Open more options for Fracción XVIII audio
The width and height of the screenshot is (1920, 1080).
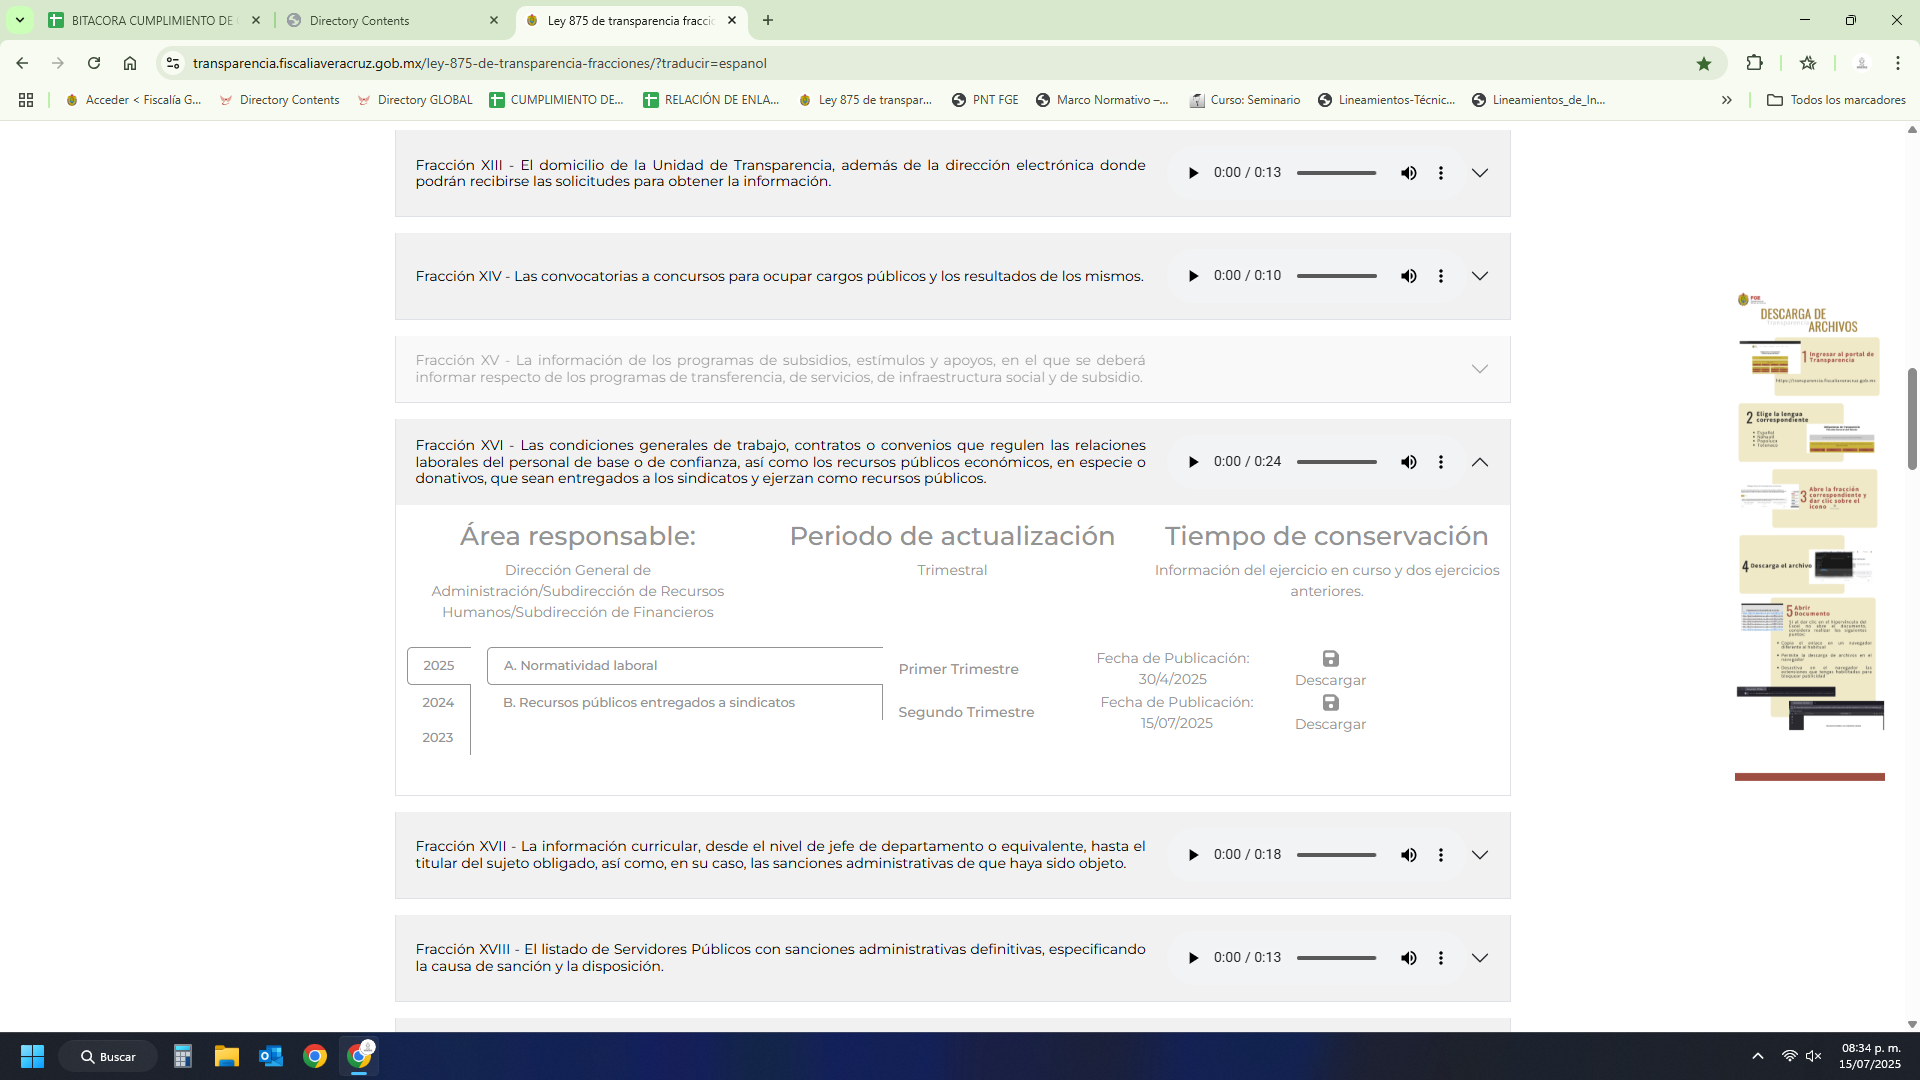[1440, 958]
